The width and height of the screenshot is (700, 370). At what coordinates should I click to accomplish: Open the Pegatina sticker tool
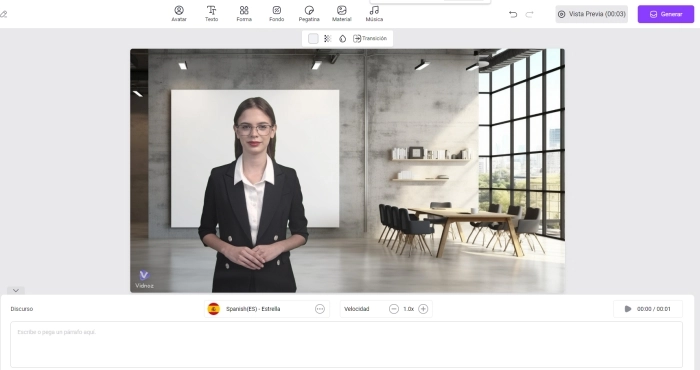click(309, 13)
